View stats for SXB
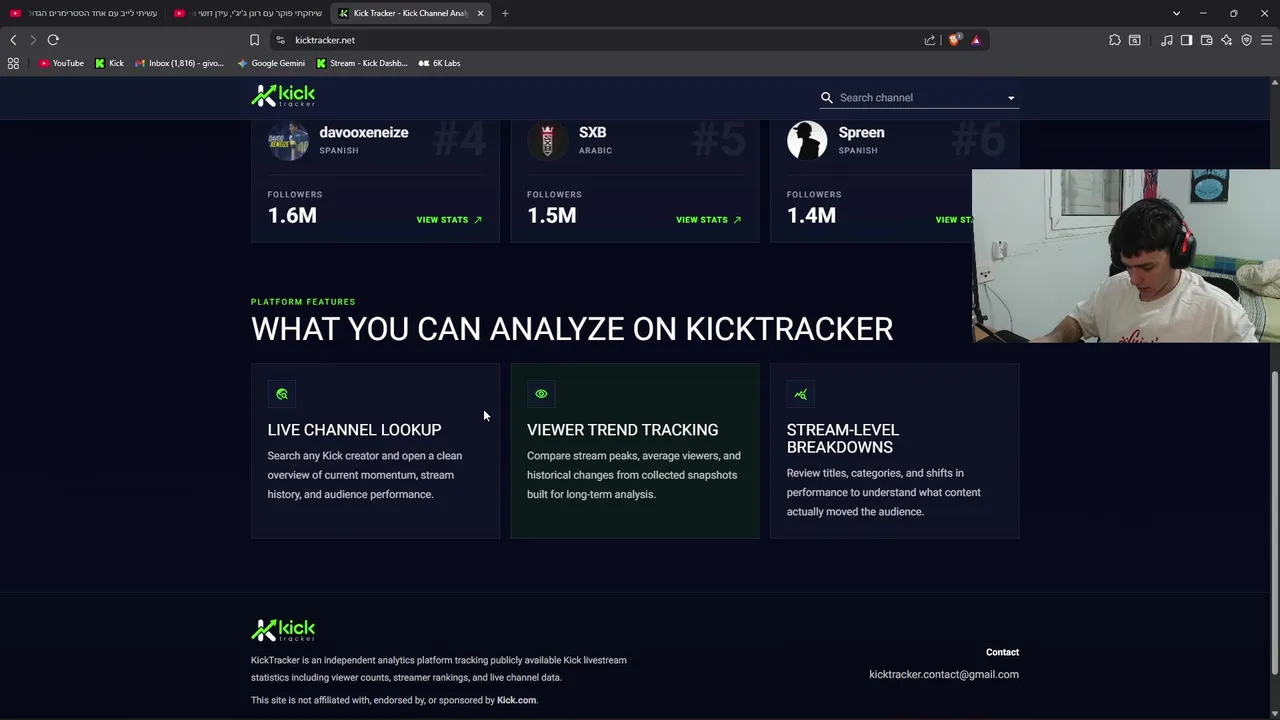Screen dimensions: 1280x720 708,219
